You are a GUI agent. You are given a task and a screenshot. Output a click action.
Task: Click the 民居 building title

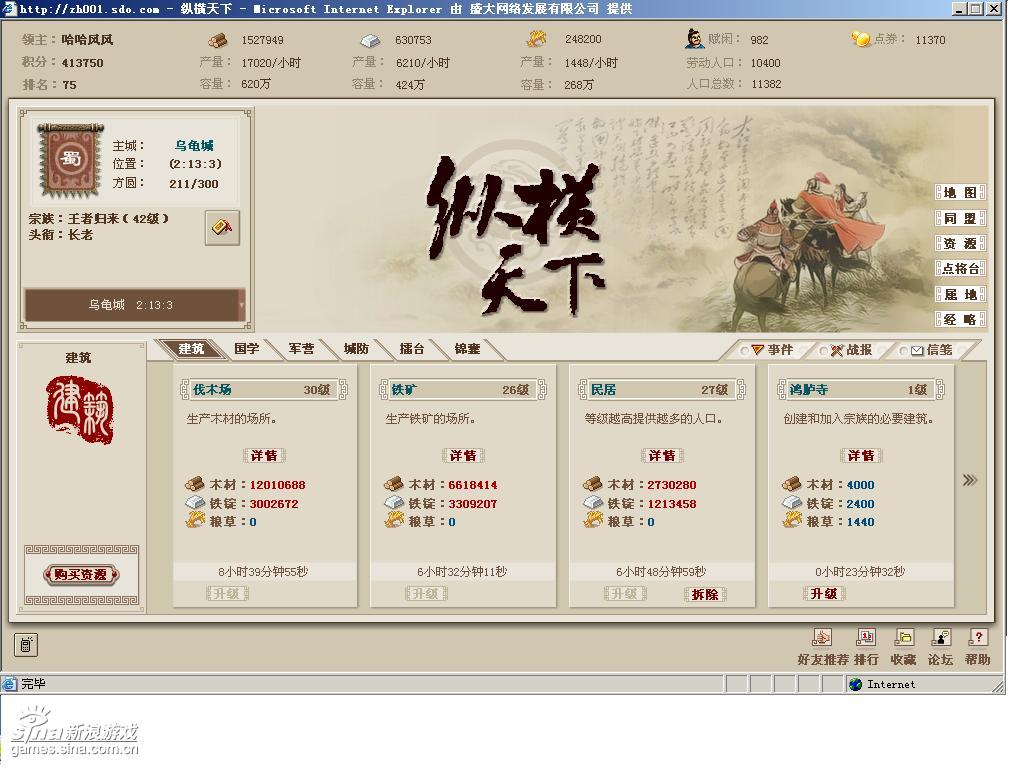point(603,390)
